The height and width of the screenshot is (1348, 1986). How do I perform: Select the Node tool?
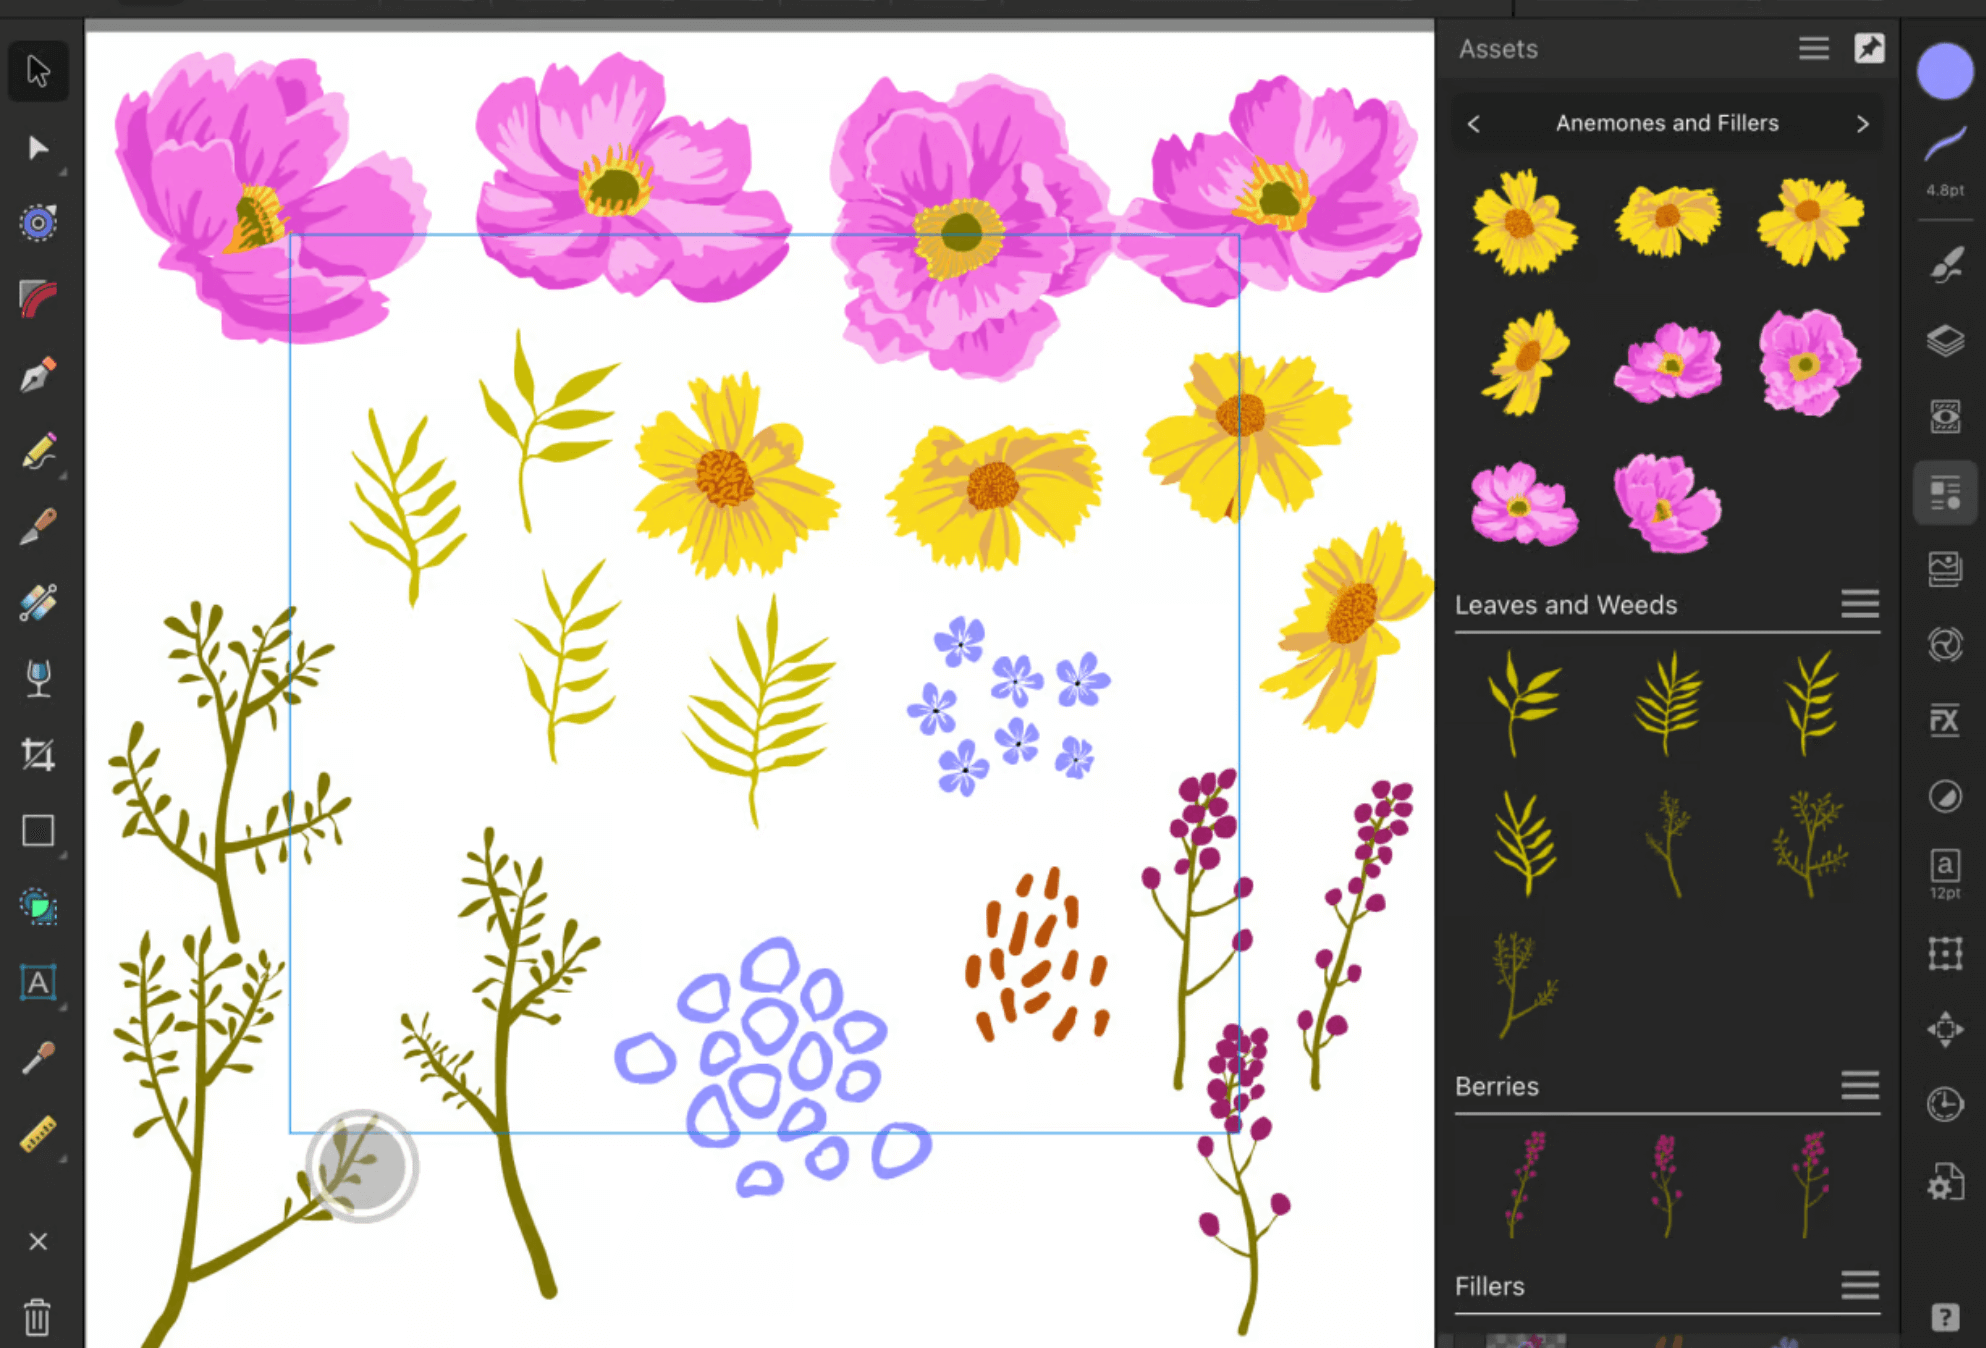pos(38,148)
